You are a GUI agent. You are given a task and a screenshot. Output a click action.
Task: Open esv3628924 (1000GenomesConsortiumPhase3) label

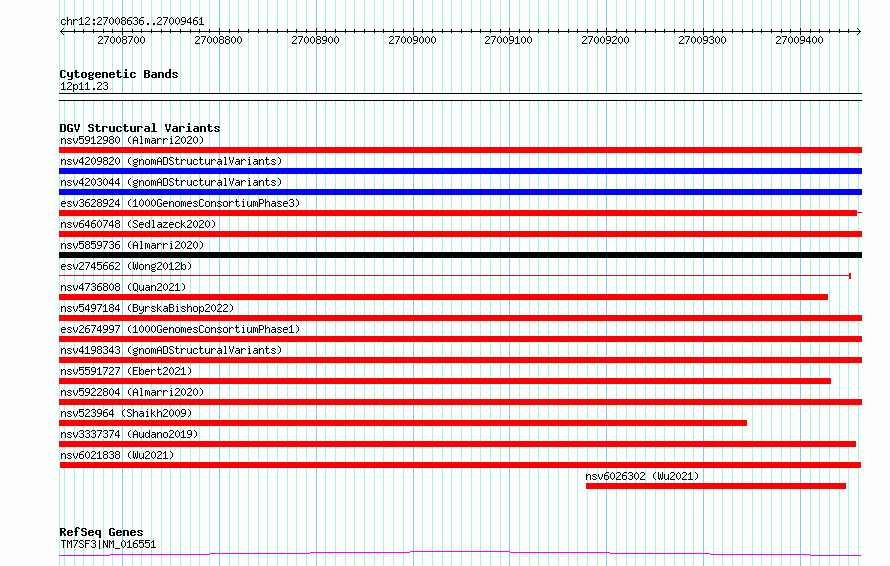click(x=180, y=203)
